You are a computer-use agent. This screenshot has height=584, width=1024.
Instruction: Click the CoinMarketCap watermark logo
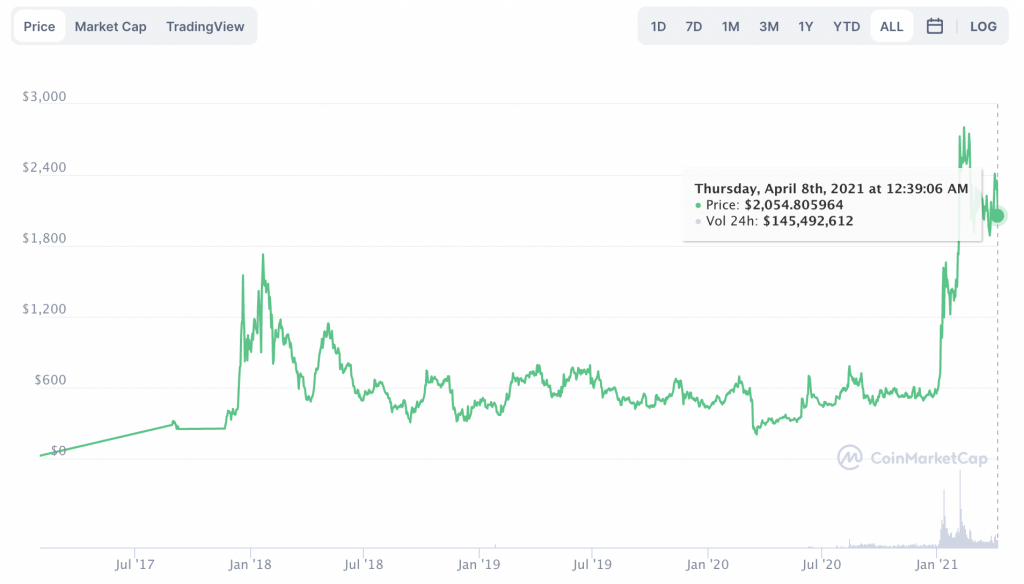[912, 458]
